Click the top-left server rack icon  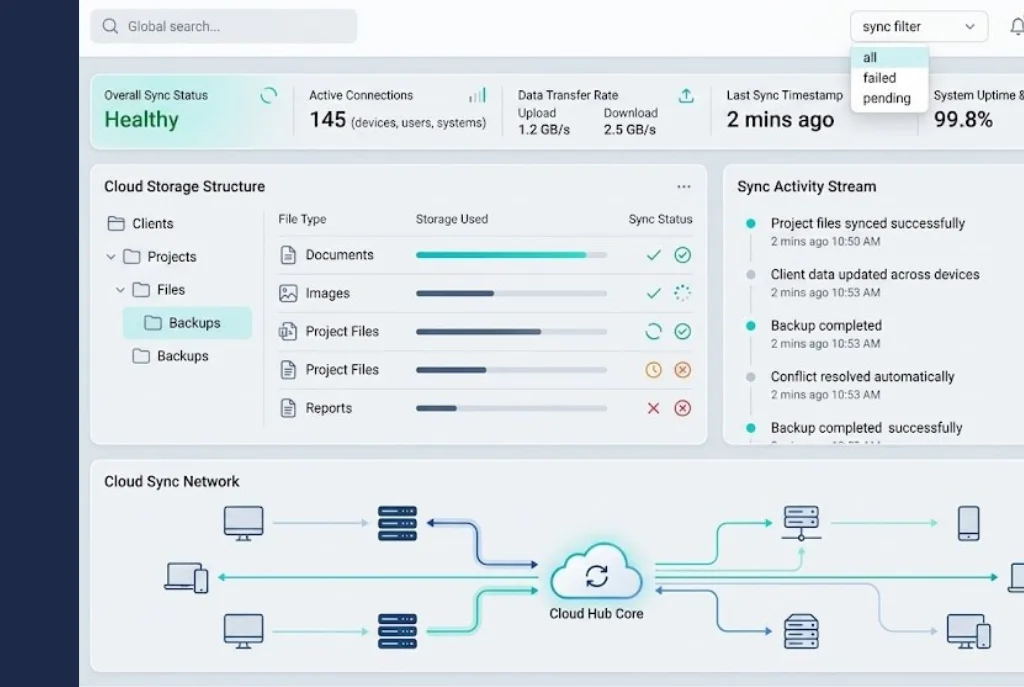[x=397, y=523]
